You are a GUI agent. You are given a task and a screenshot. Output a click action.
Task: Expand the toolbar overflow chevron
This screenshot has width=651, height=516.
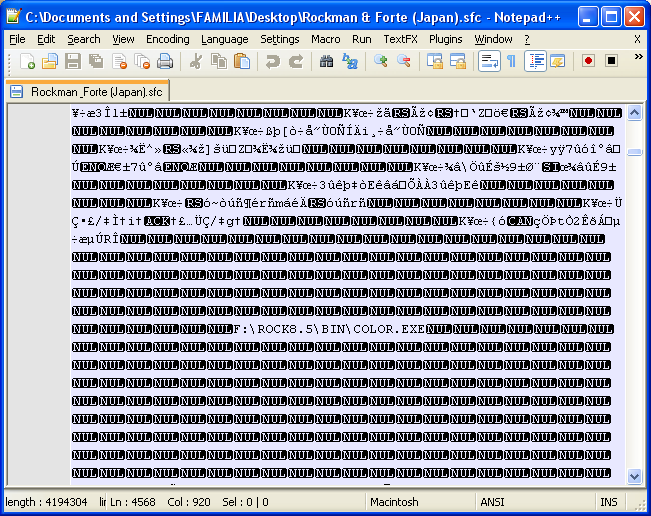pos(639,56)
